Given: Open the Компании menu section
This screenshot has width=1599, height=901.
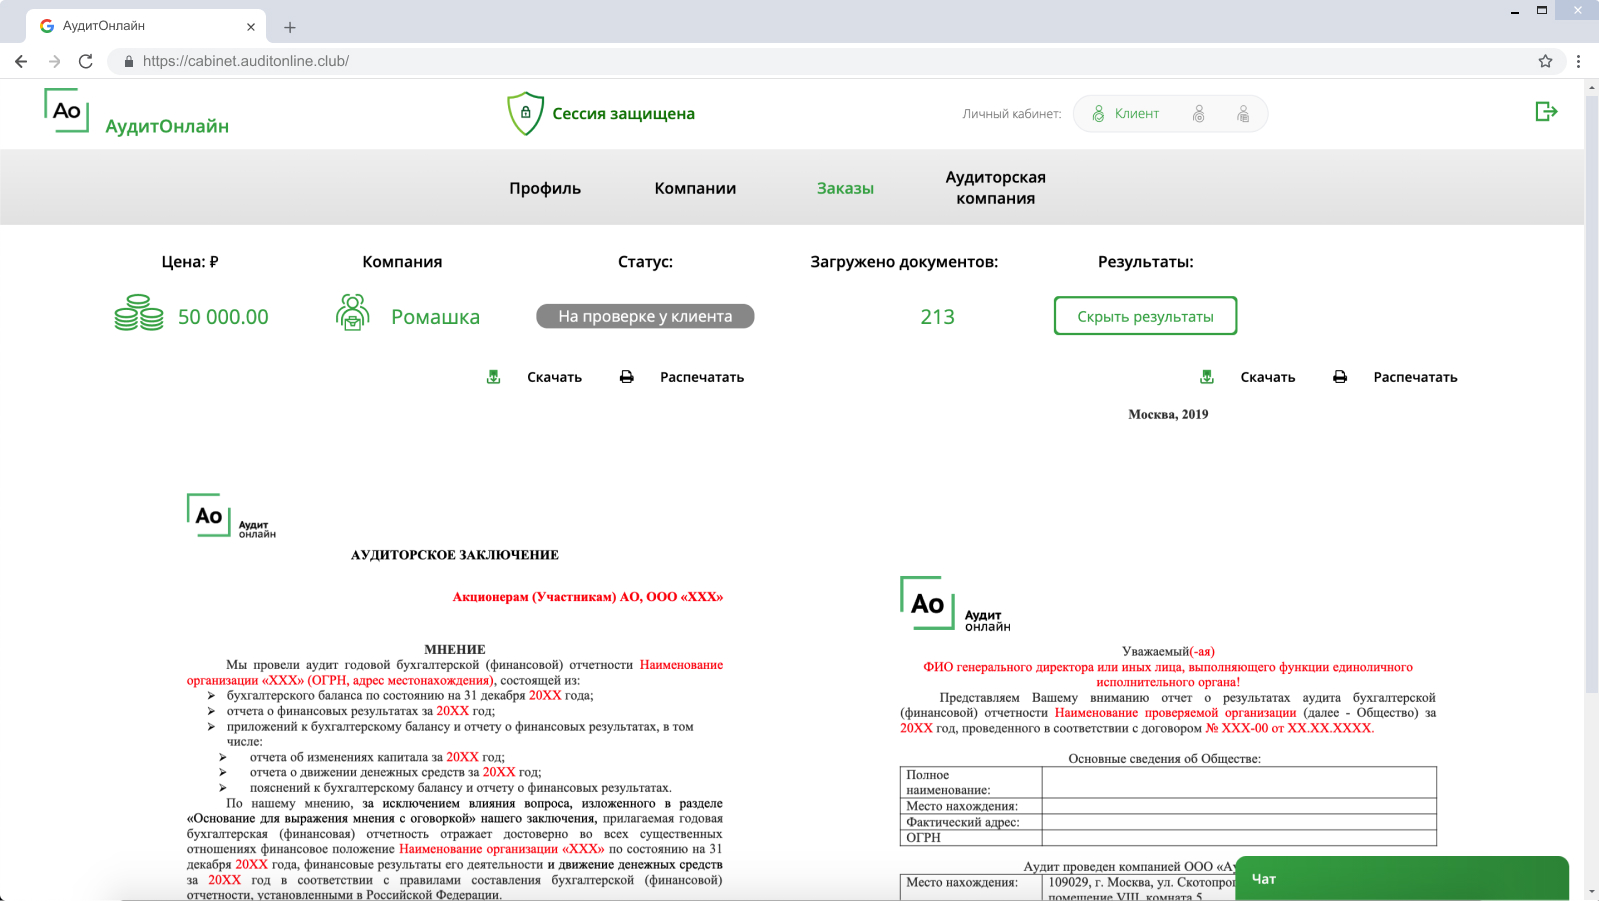Looking at the screenshot, I should point(695,188).
